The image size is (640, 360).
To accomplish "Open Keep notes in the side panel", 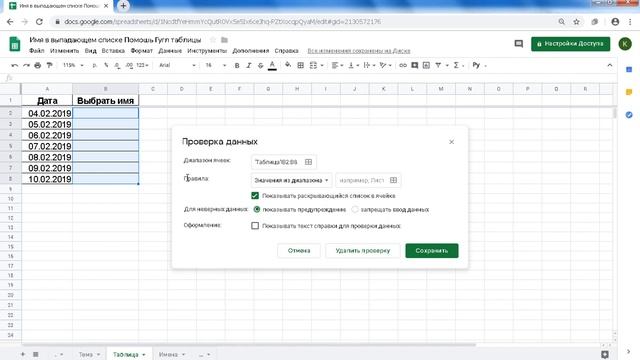I will 629,92.
